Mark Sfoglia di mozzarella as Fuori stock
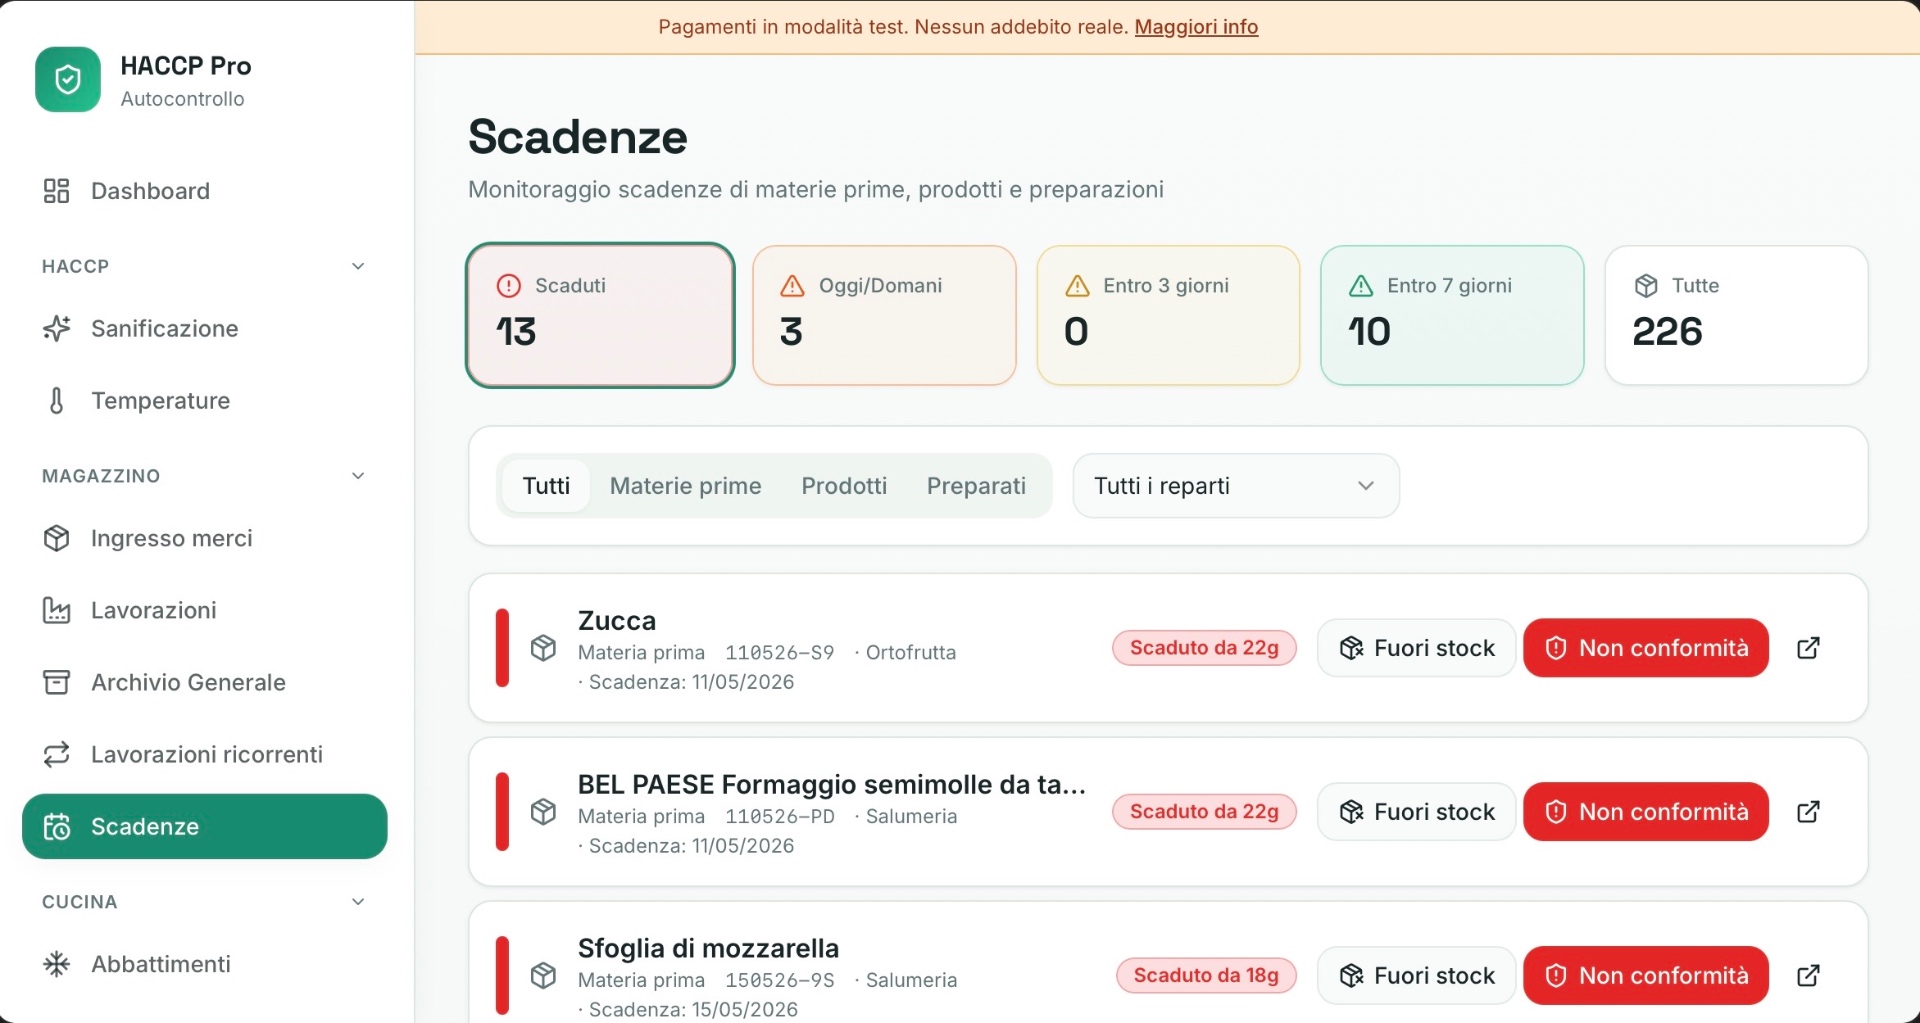 click(1416, 976)
